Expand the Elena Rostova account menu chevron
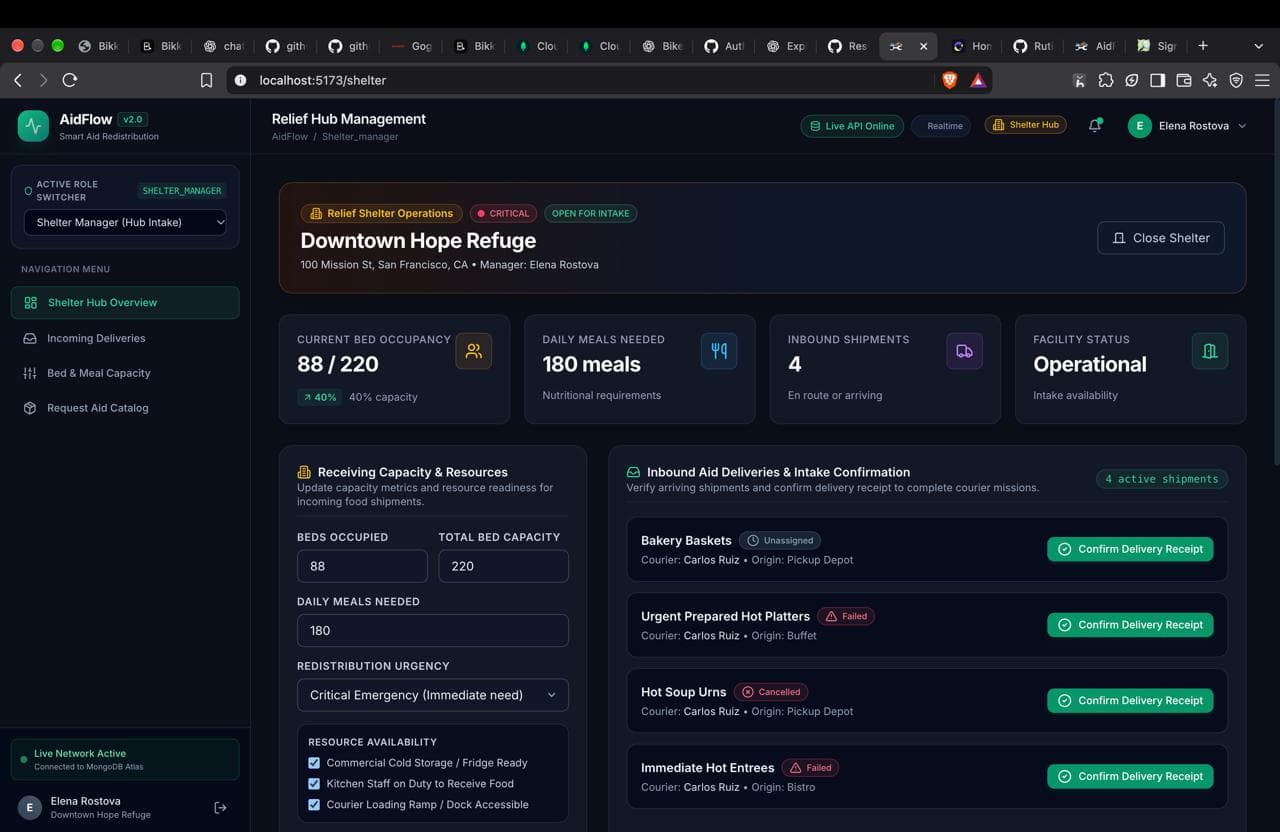 pos(1242,126)
